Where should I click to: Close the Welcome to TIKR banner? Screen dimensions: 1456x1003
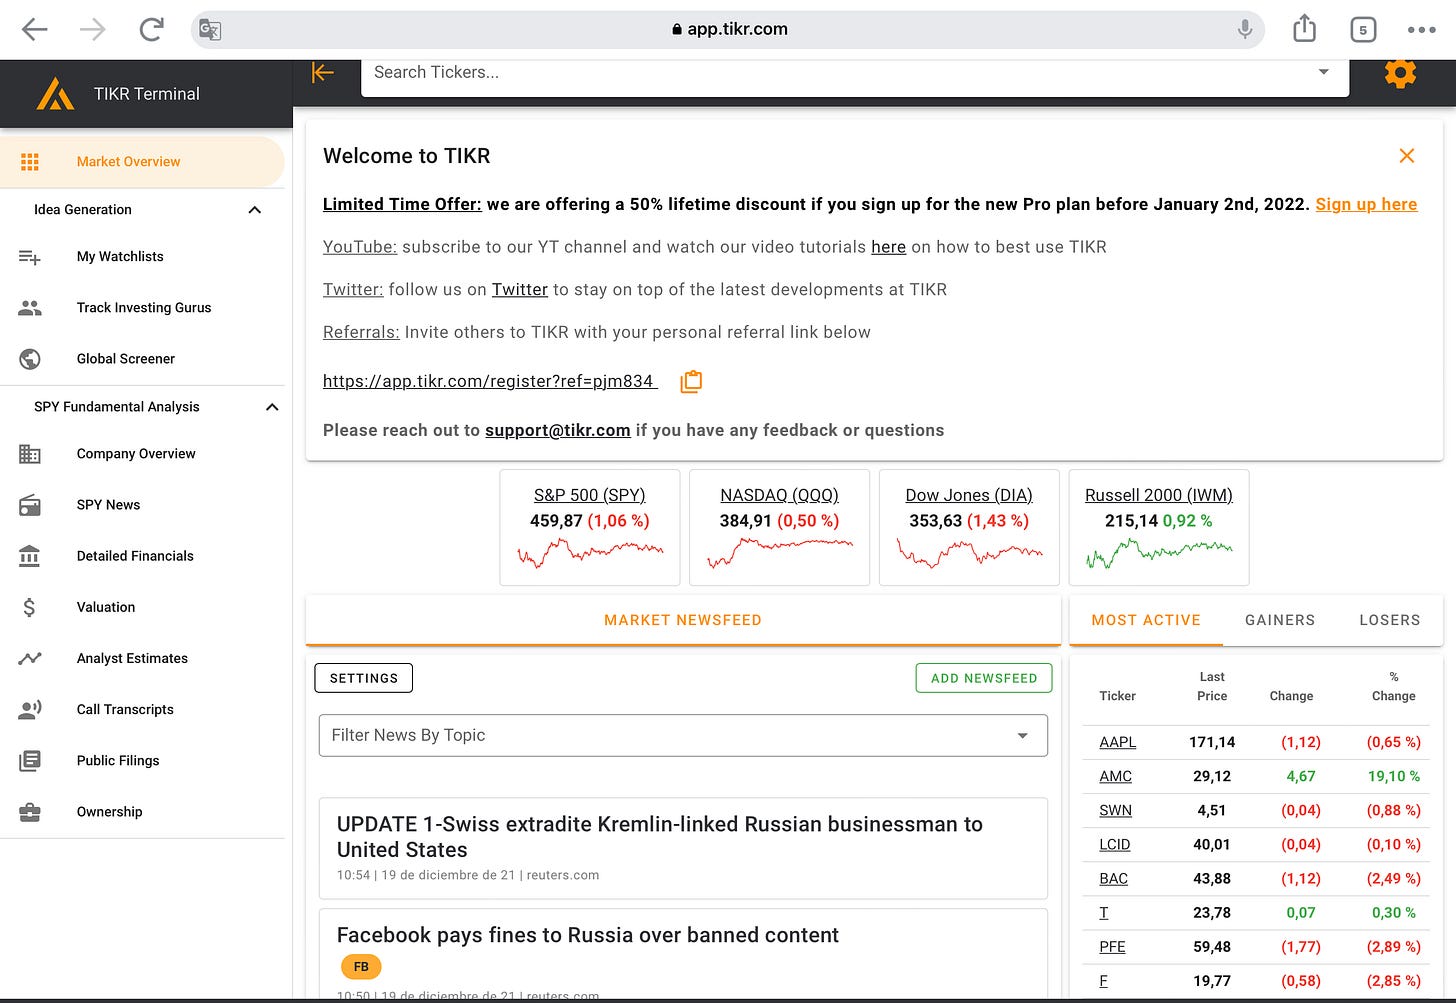[1406, 156]
